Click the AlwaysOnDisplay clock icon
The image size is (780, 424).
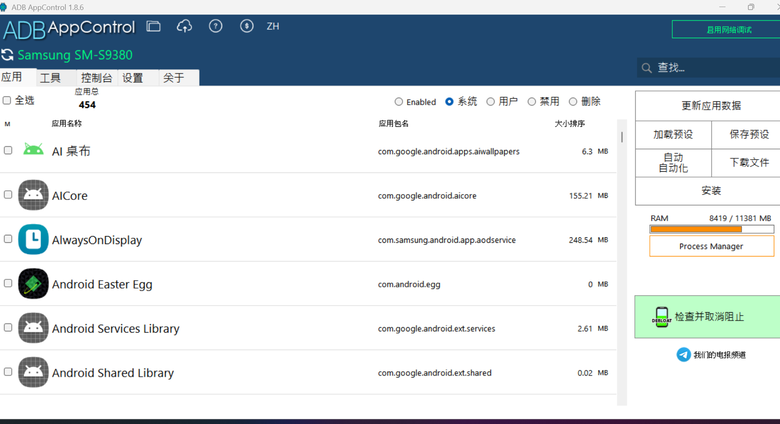(x=33, y=239)
